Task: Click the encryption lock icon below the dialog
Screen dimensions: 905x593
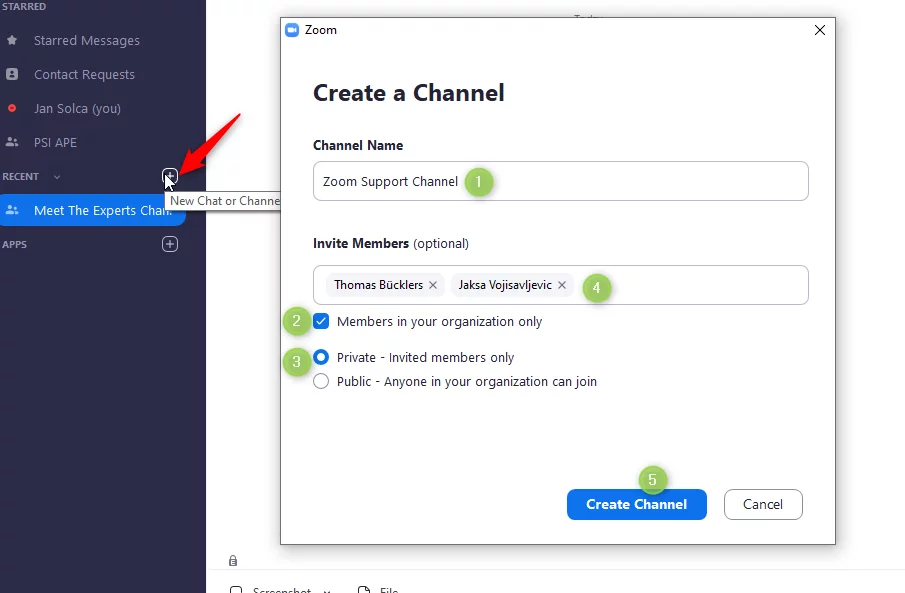Action: [233, 561]
